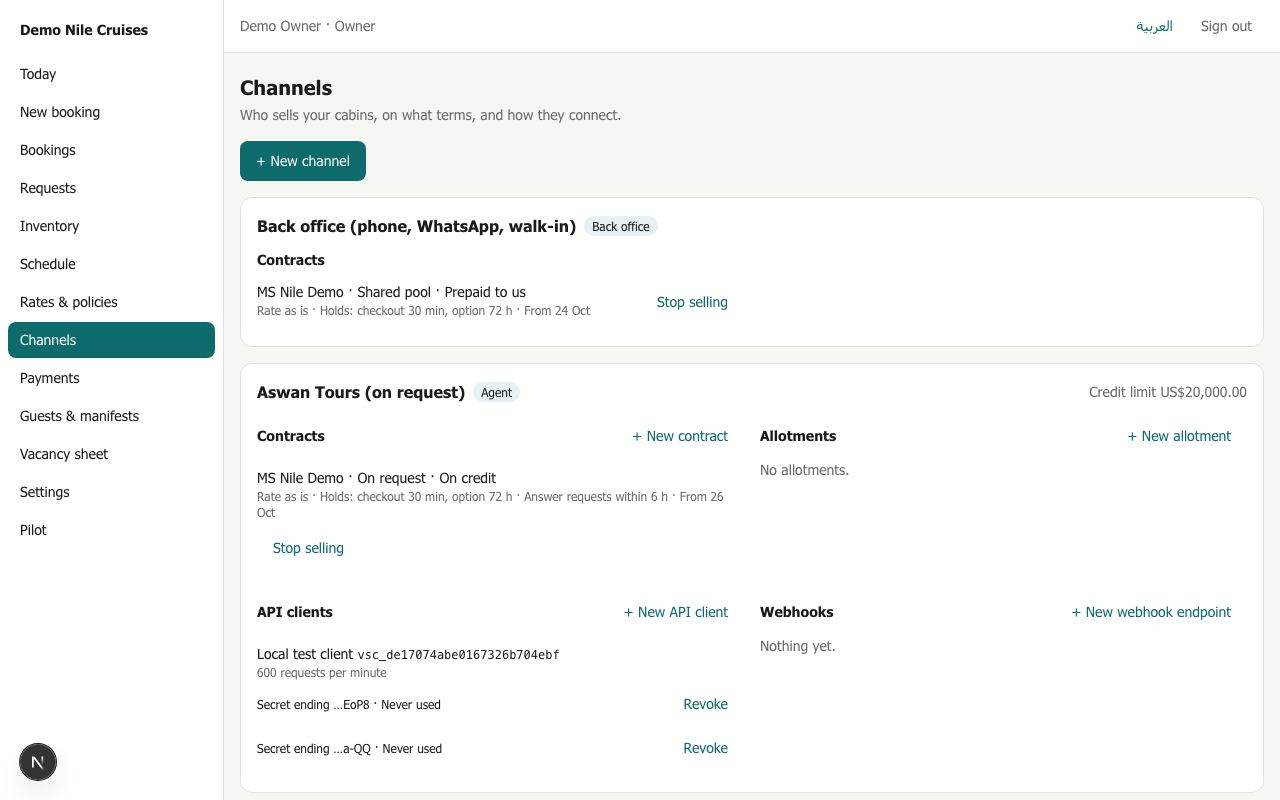
Task: Click the "Nothing yet." webhooks text
Action: coord(797,646)
